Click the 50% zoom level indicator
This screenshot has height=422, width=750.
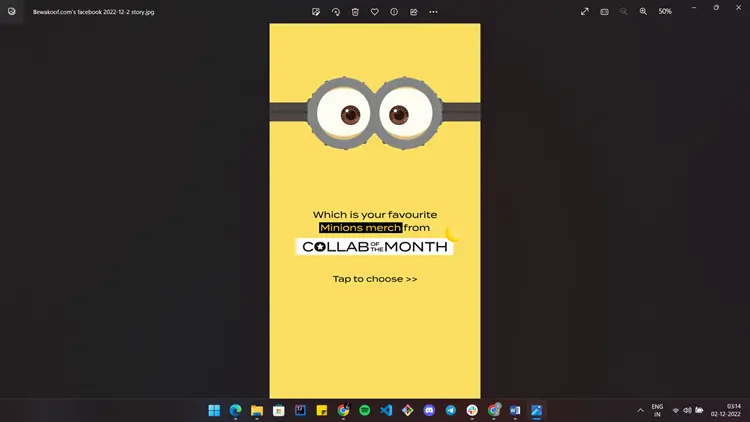coord(665,12)
